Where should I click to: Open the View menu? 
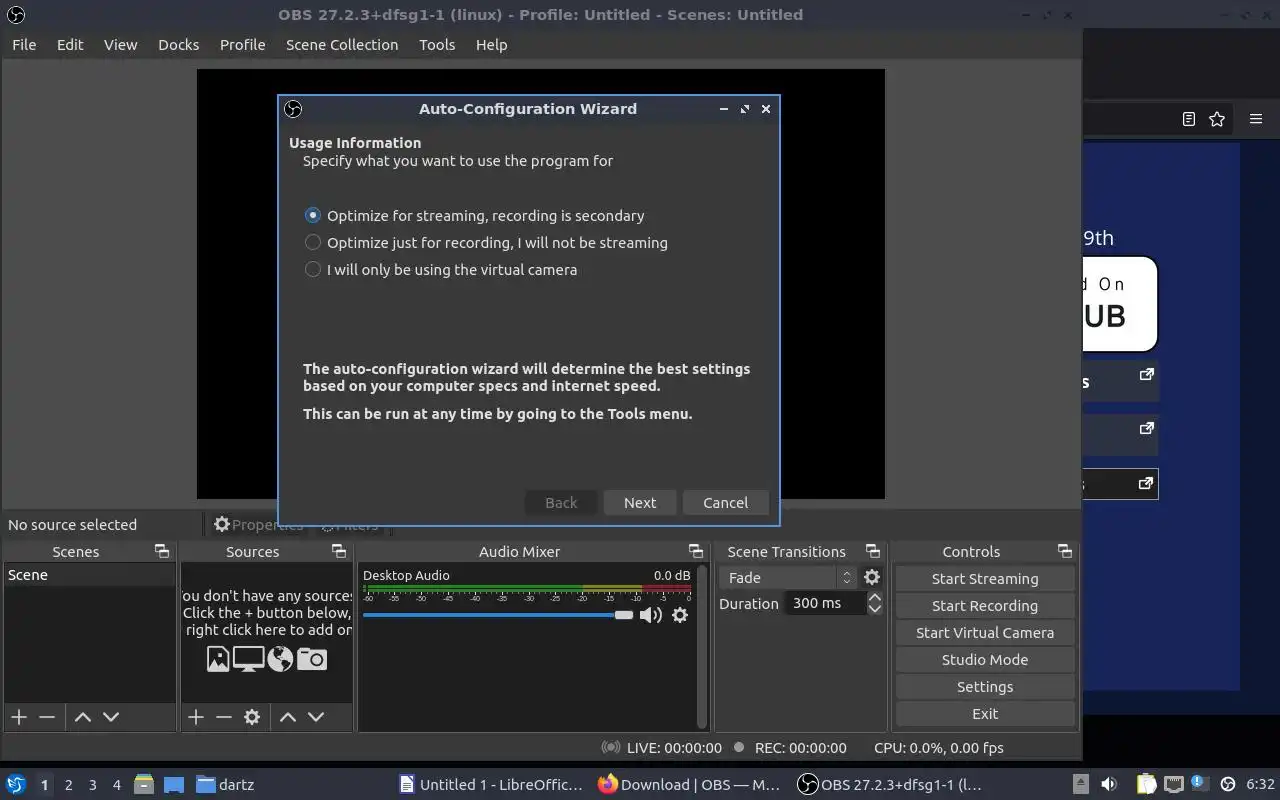click(x=120, y=44)
